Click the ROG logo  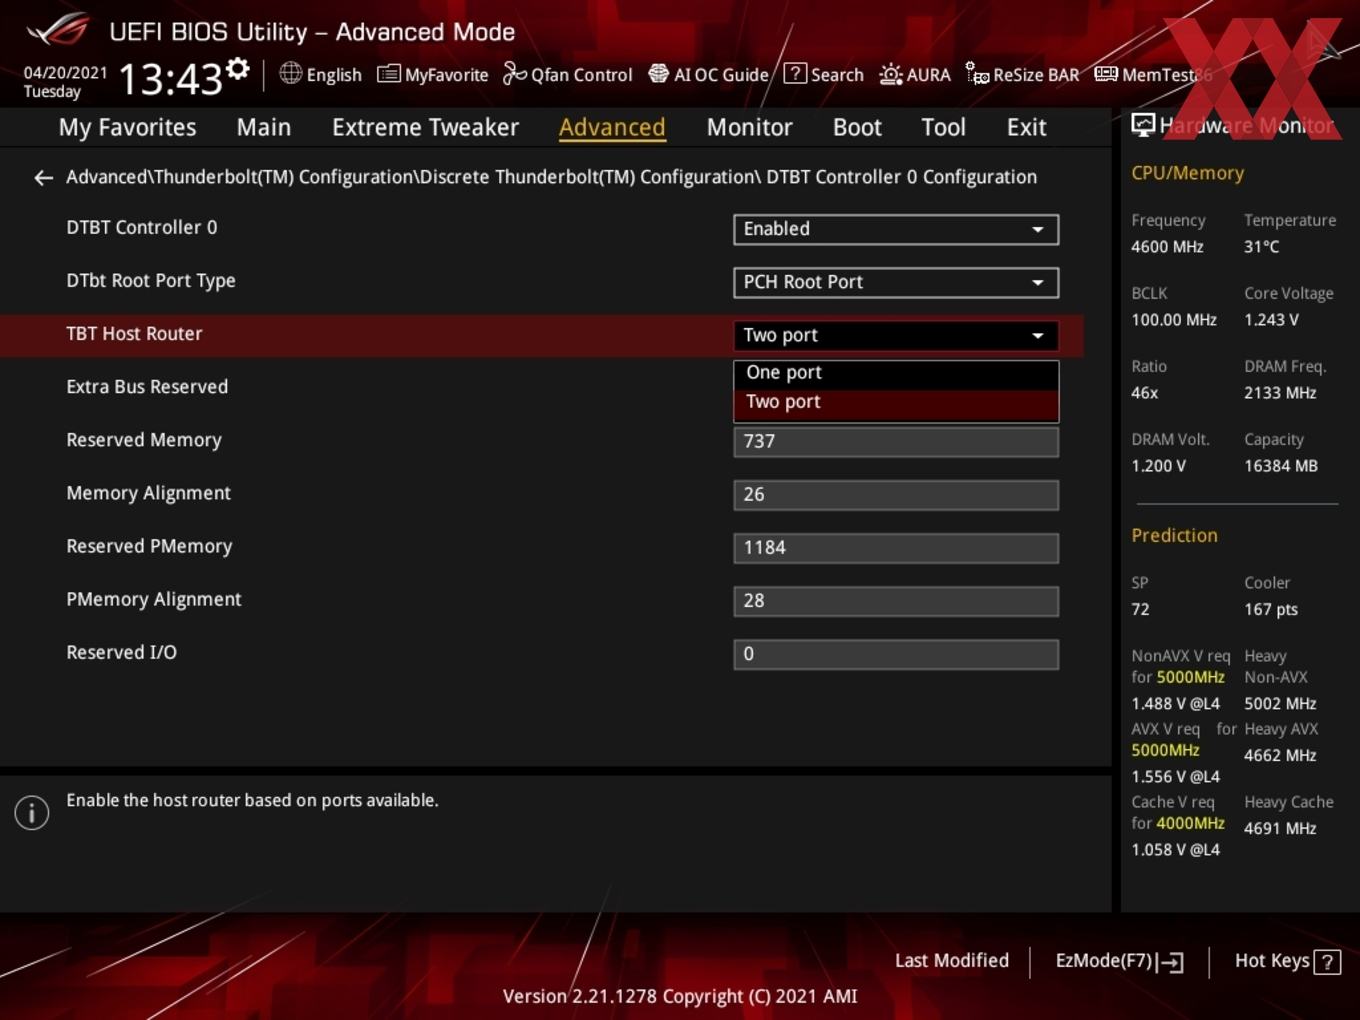click(58, 30)
